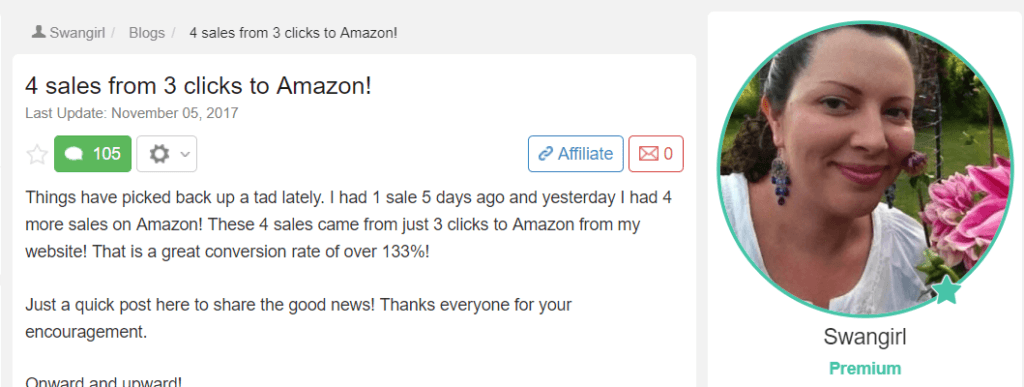Screen dimensions: 1024x387
Task: Click the Affiliate link button
Action: pos(575,154)
